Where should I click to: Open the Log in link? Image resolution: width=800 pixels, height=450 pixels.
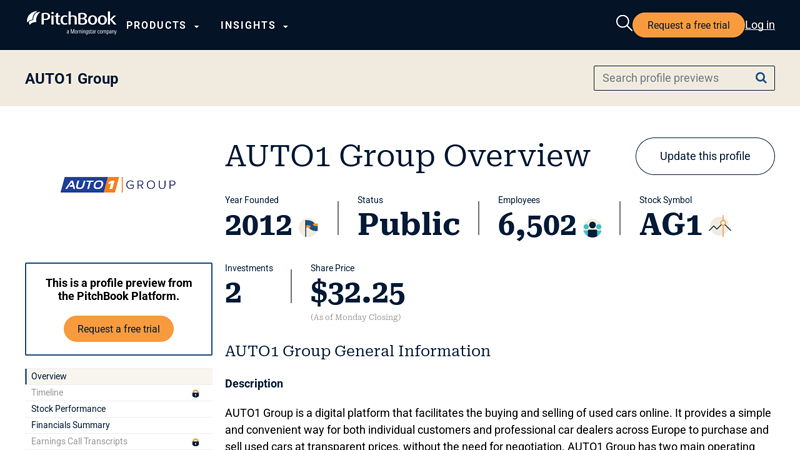pyautogui.click(x=760, y=25)
